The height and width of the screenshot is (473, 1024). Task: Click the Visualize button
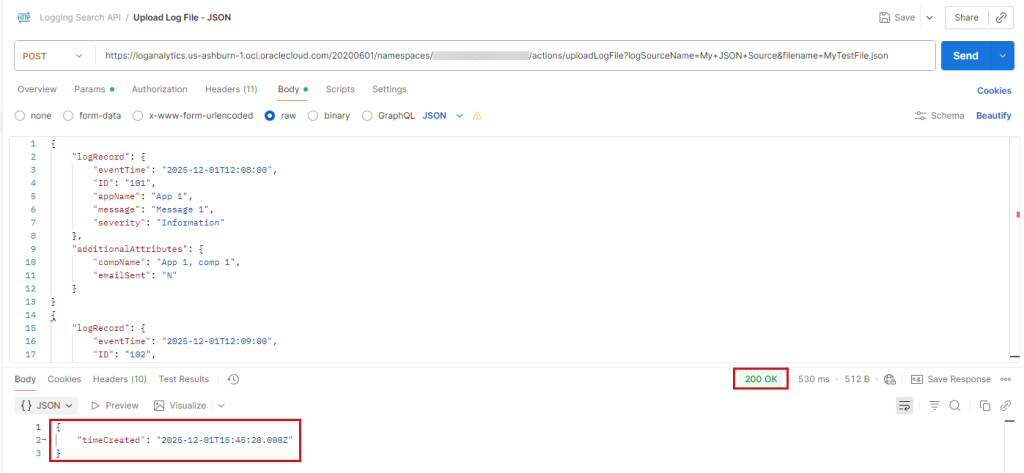tap(181, 406)
